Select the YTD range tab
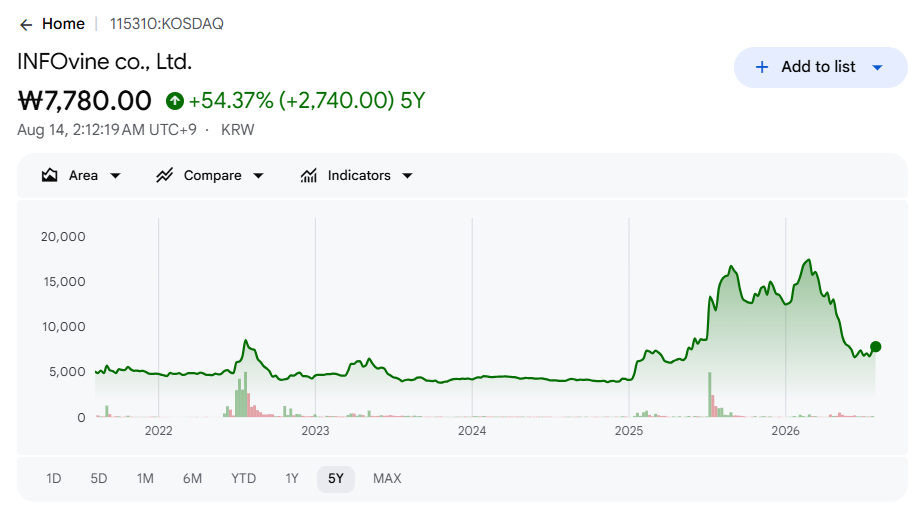Viewport: 912px width, 509px height. (x=243, y=479)
